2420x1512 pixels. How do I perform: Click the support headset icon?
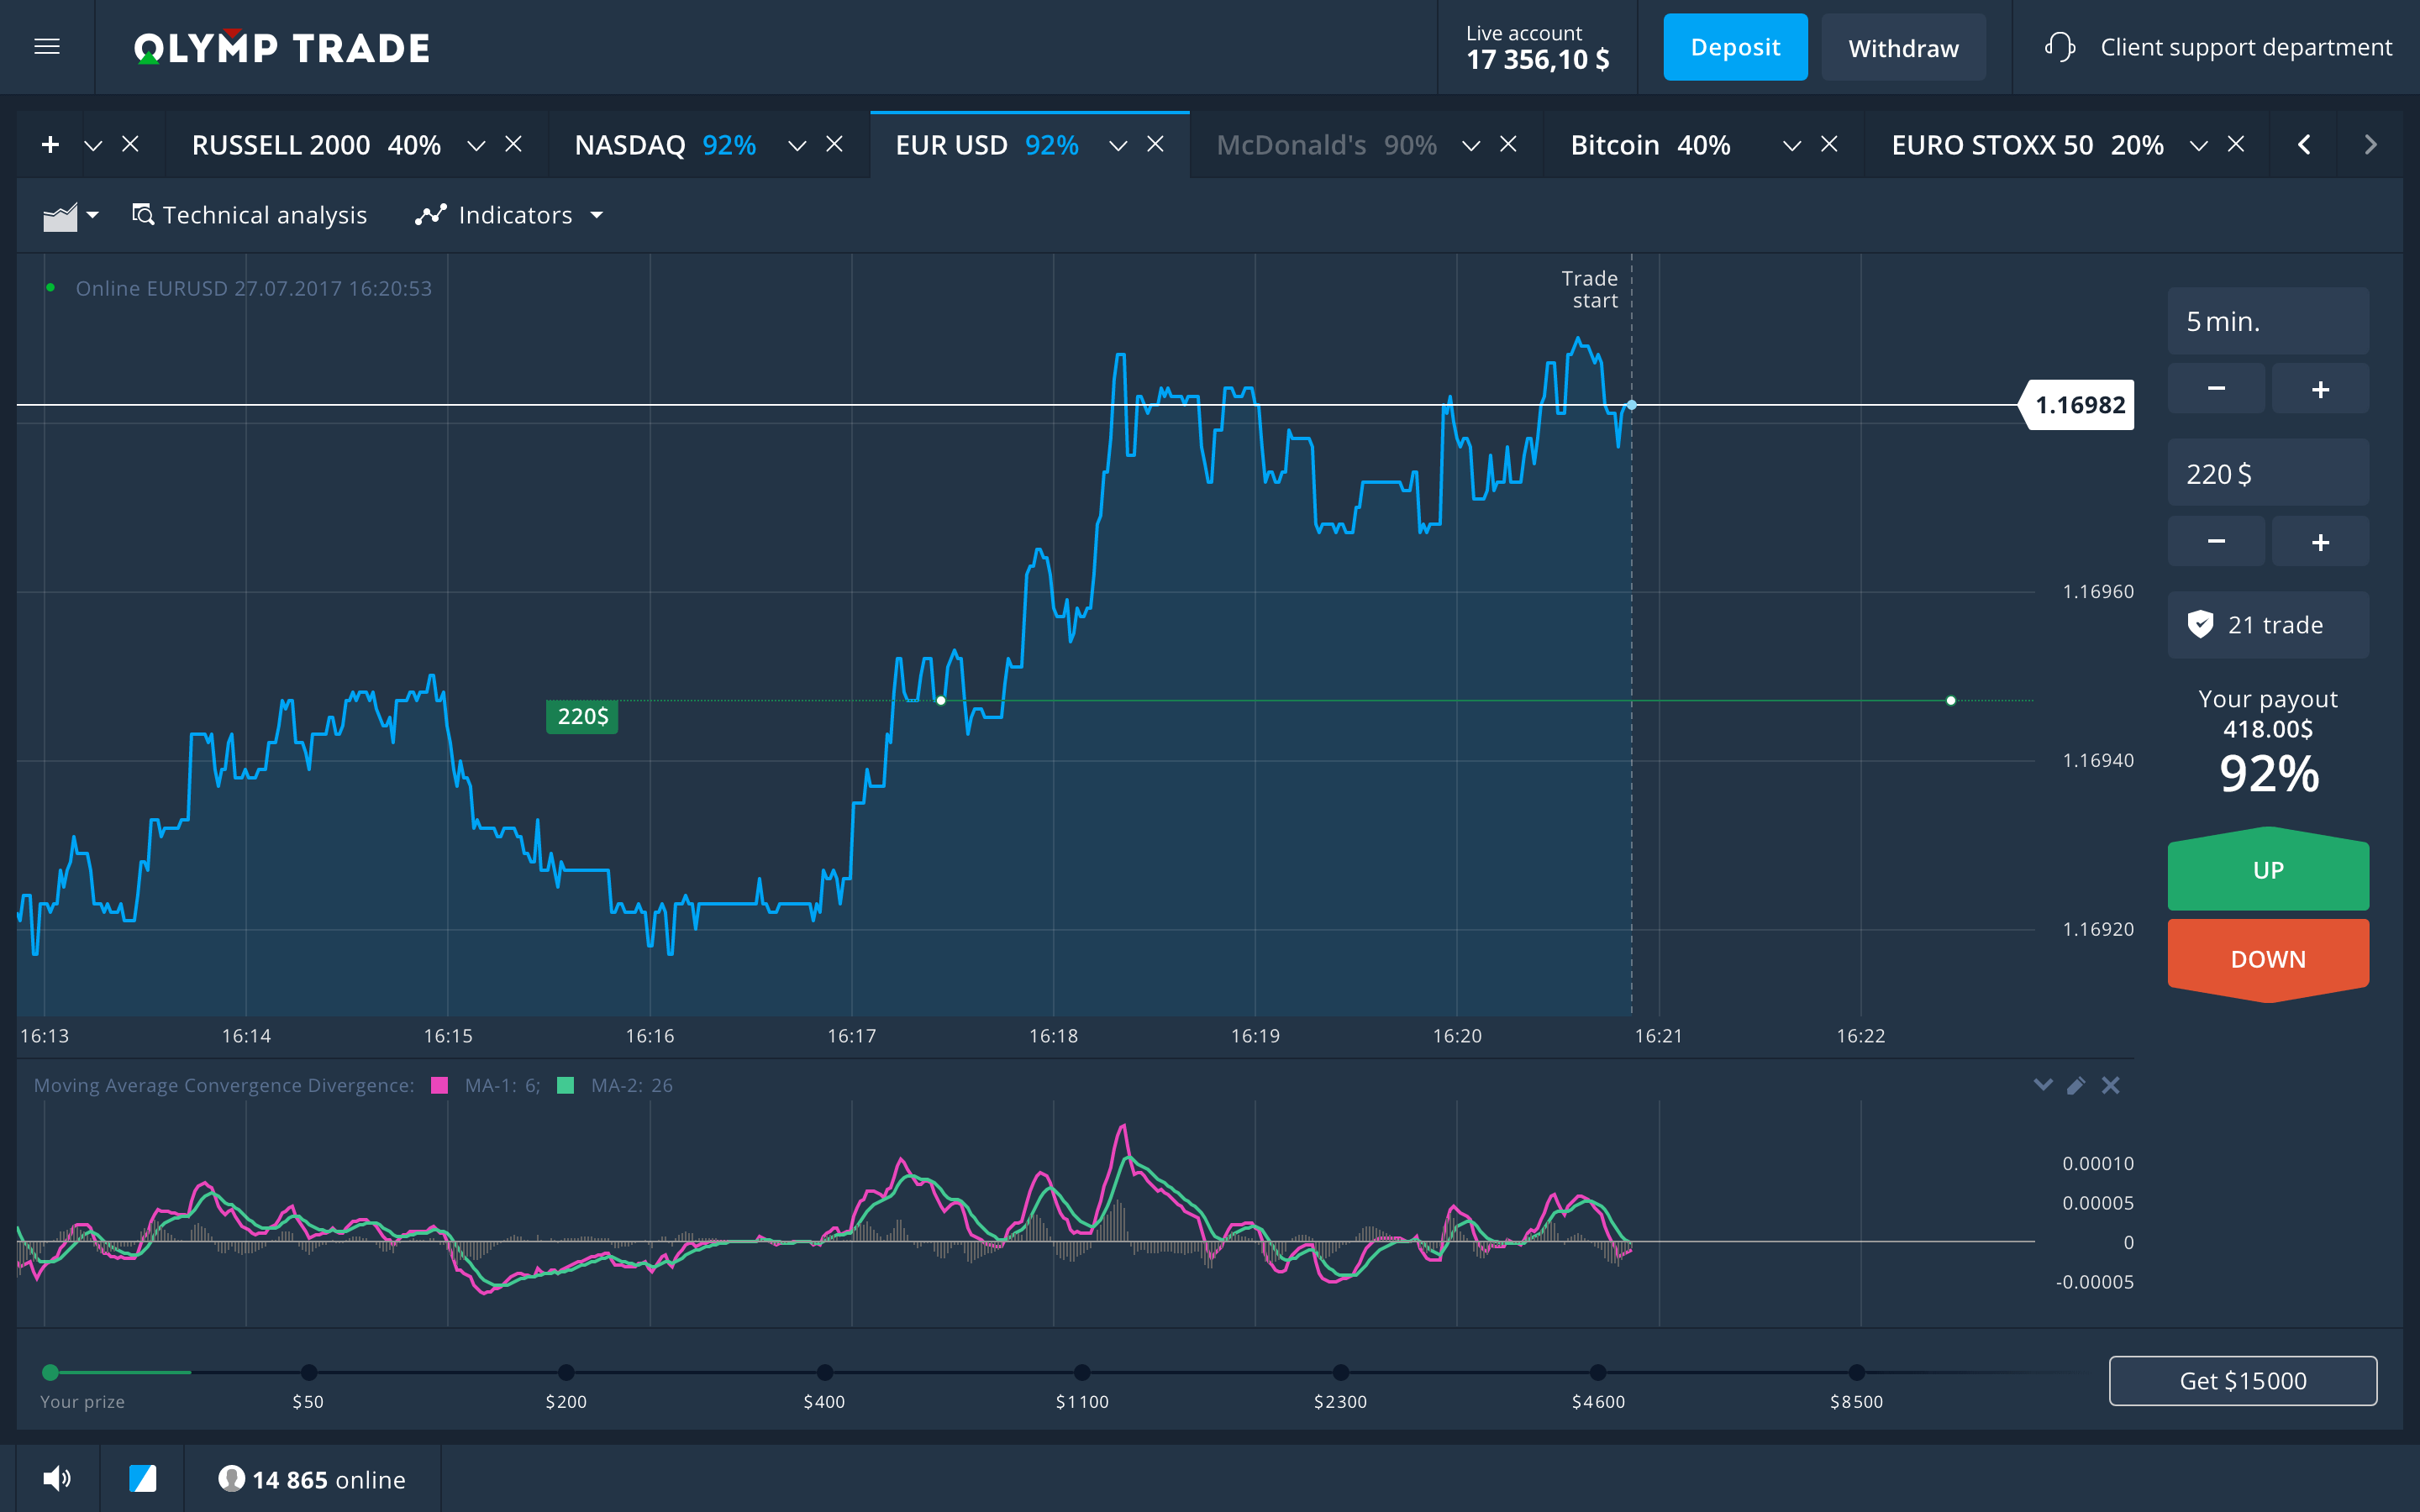coord(2060,47)
